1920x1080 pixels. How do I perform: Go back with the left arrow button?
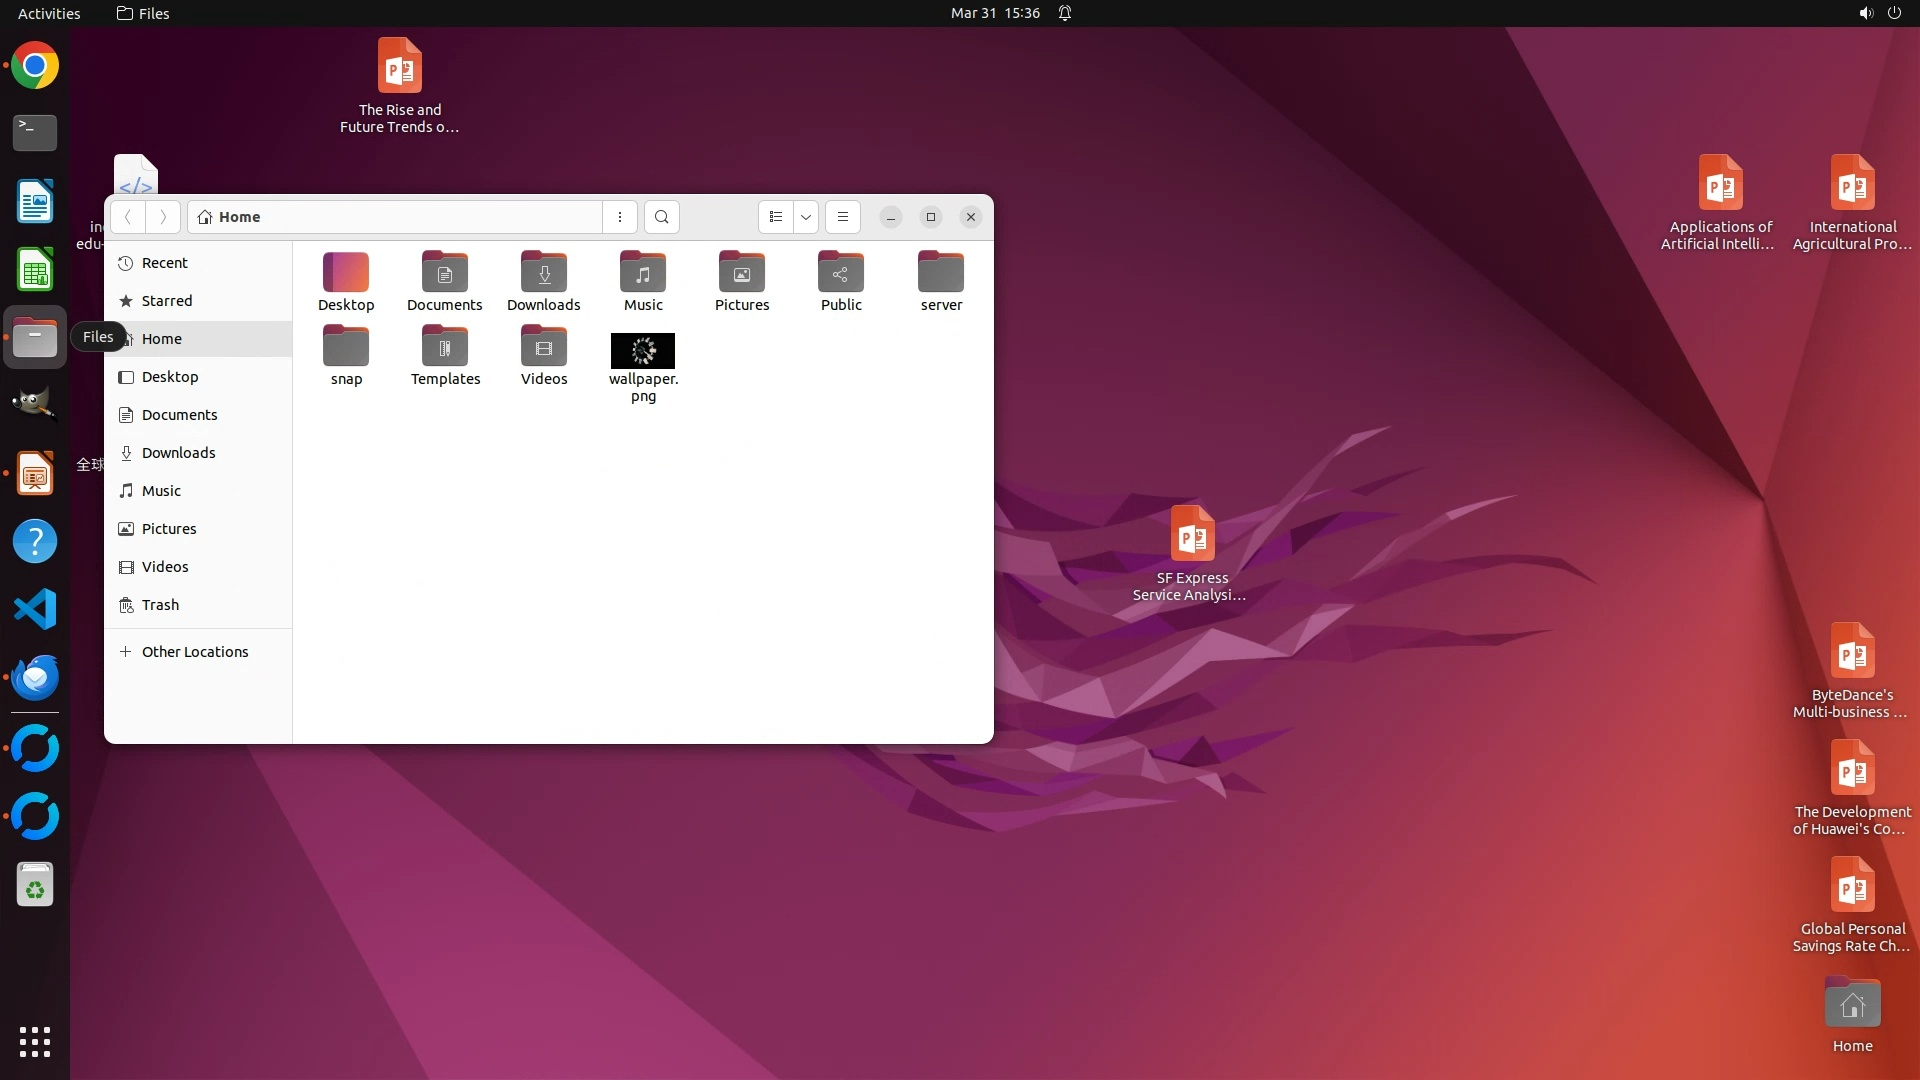pyautogui.click(x=128, y=217)
